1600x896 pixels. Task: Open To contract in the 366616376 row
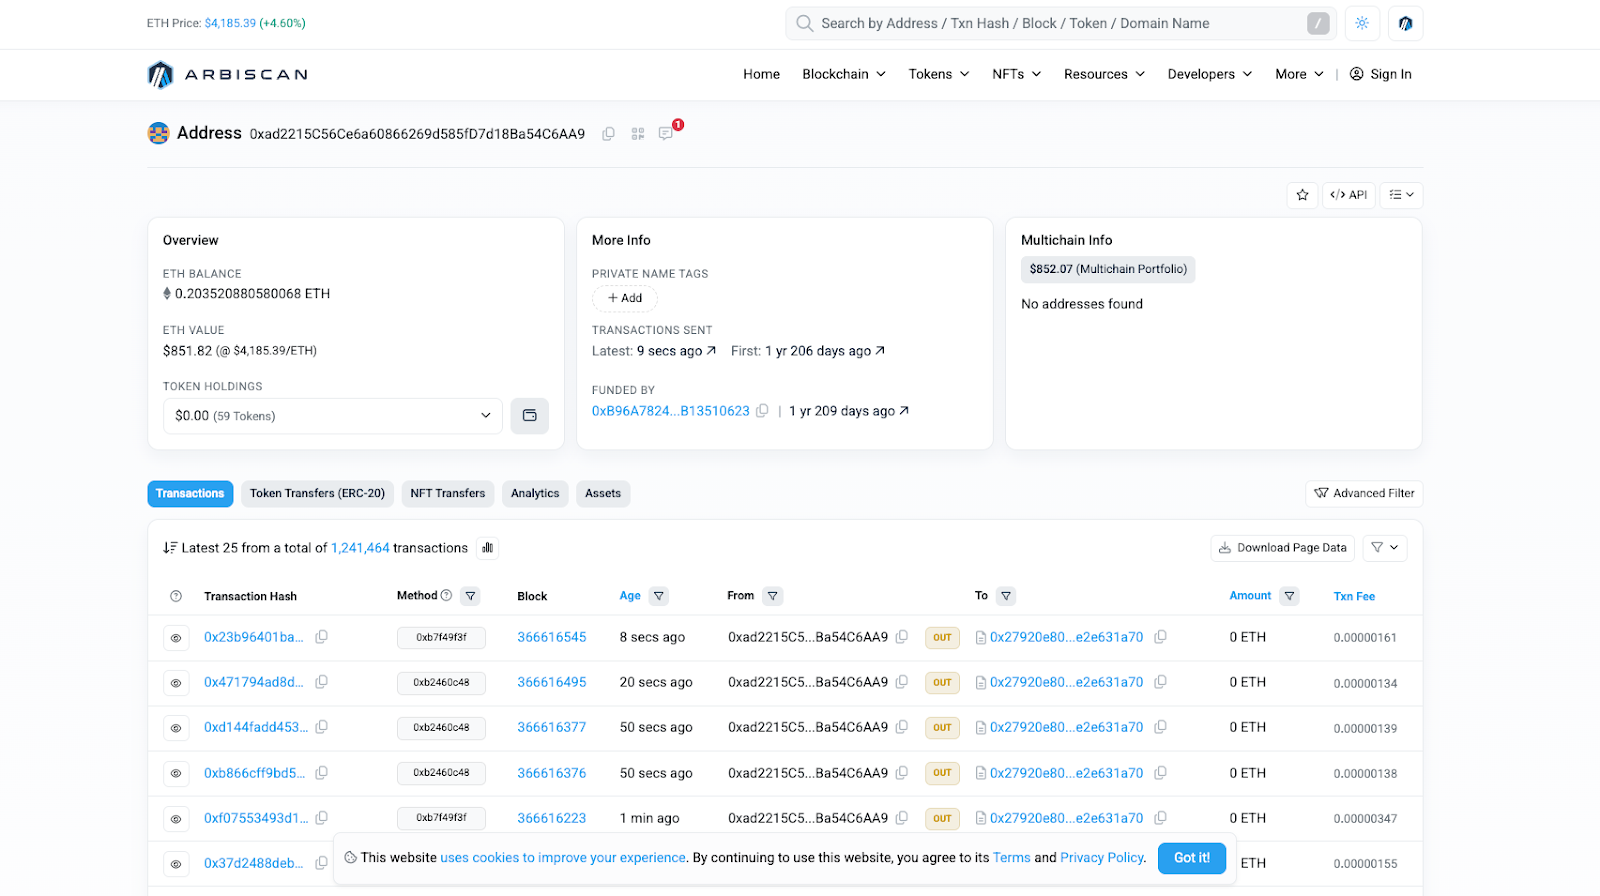click(1066, 773)
